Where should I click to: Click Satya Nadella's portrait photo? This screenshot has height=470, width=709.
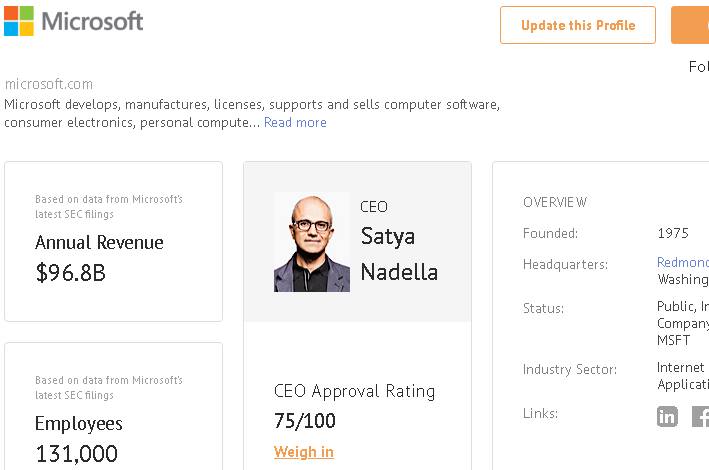pyautogui.click(x=312, y=242)
